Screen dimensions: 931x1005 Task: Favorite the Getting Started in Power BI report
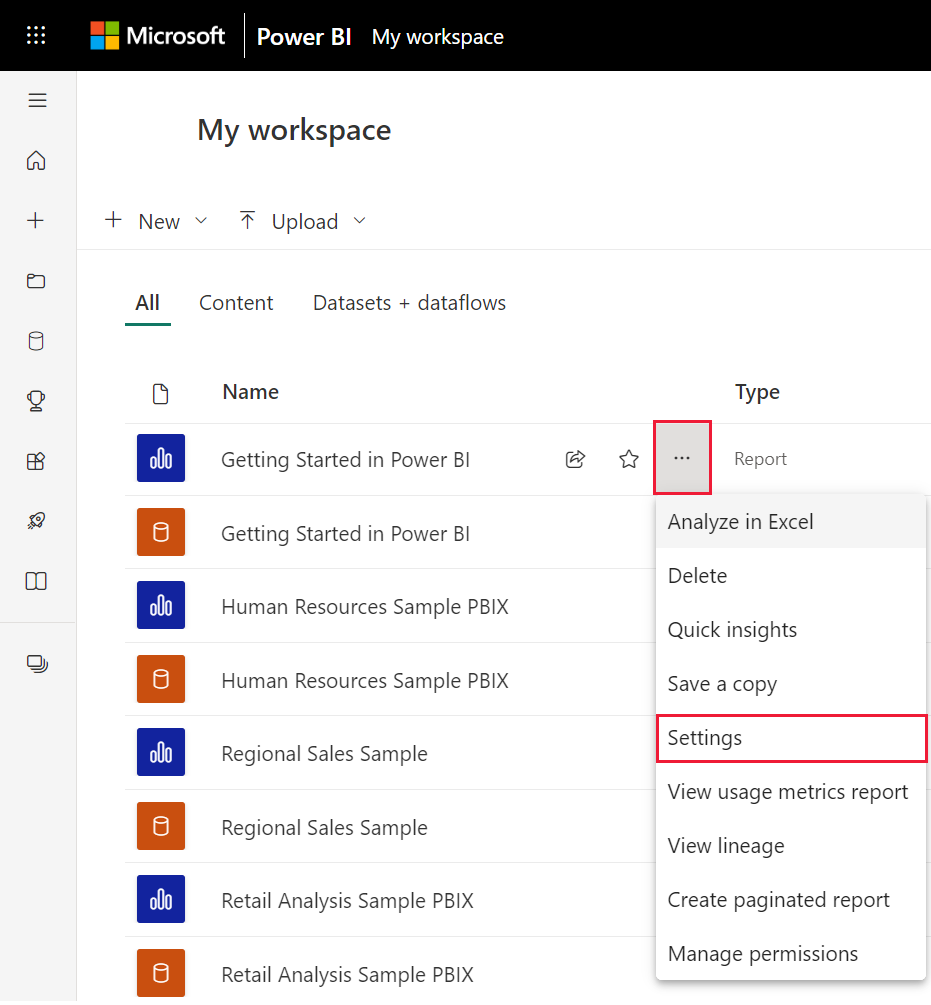pos(629,459)
